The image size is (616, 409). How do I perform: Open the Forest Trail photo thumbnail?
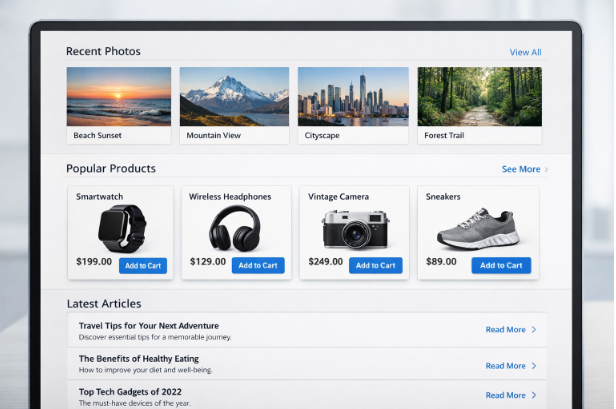(x=479, y=97)
